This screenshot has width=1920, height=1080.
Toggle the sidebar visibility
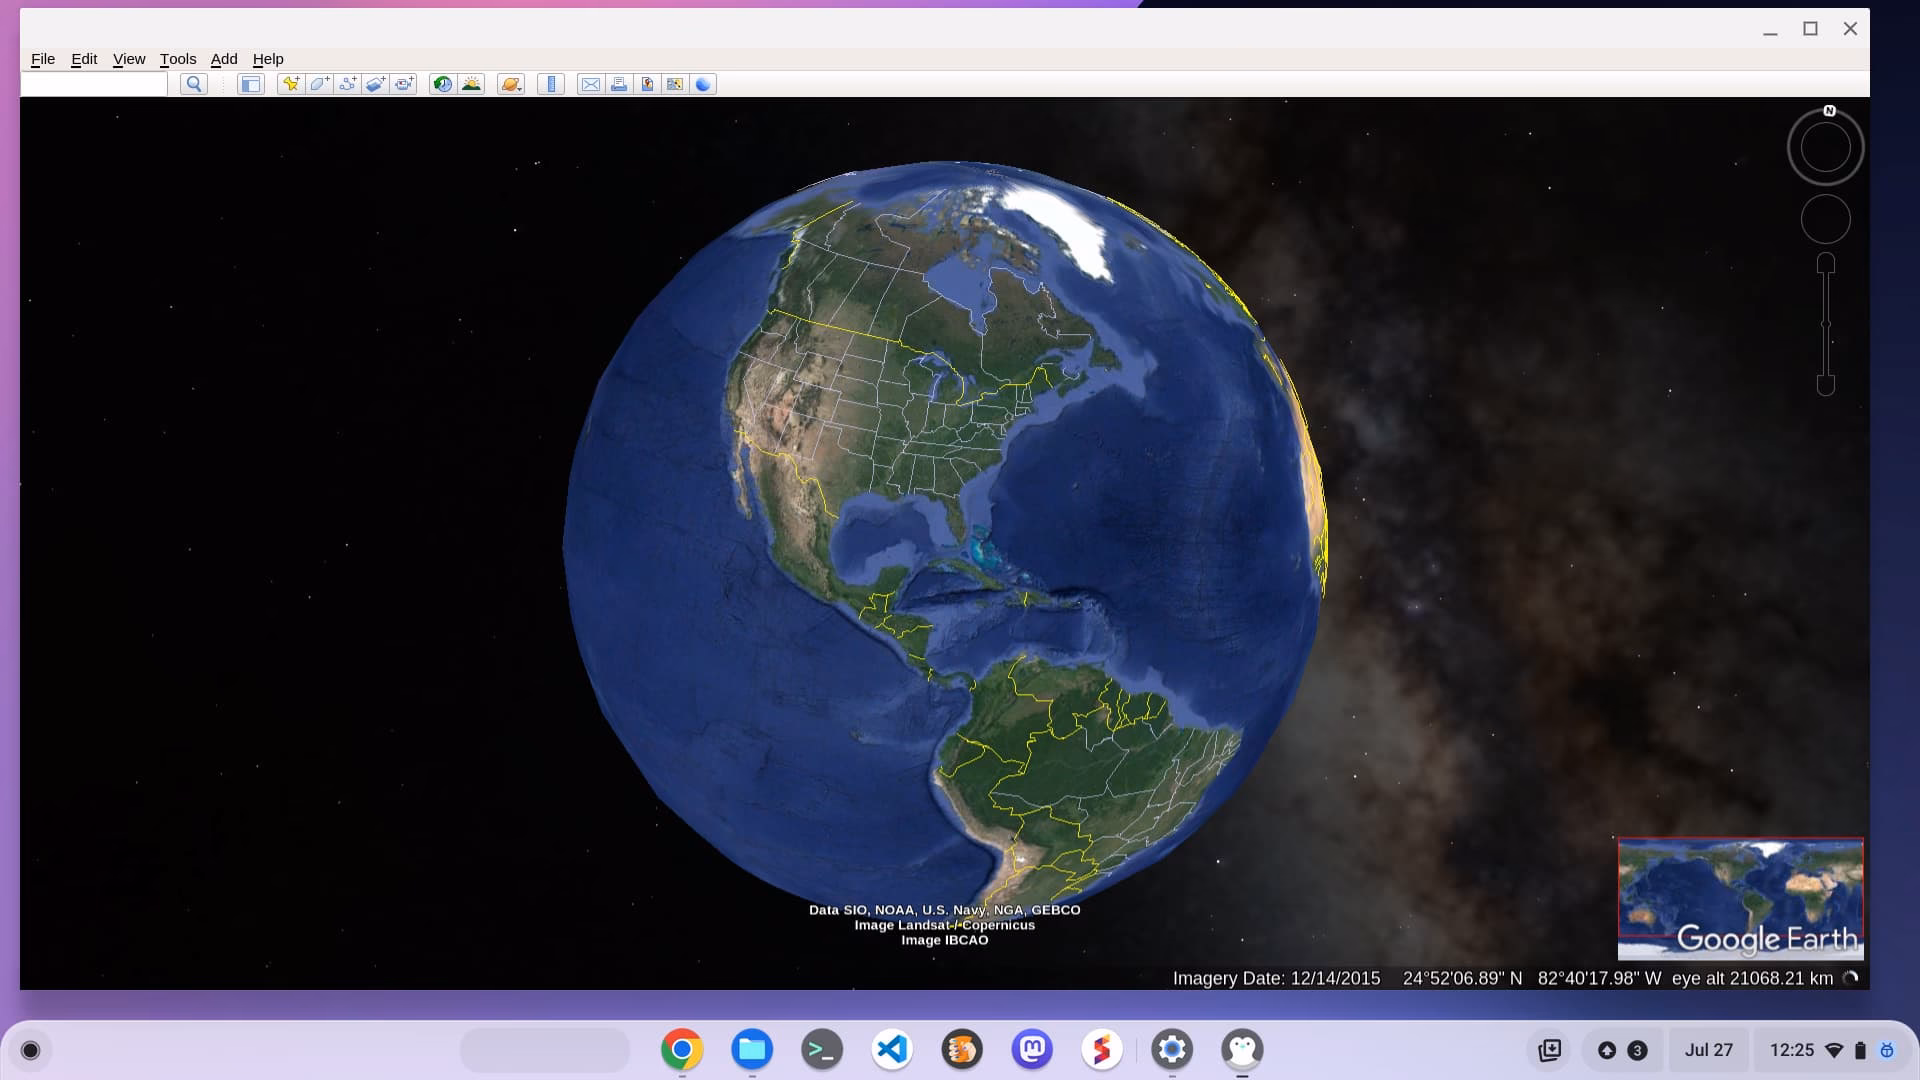point(251,84)
